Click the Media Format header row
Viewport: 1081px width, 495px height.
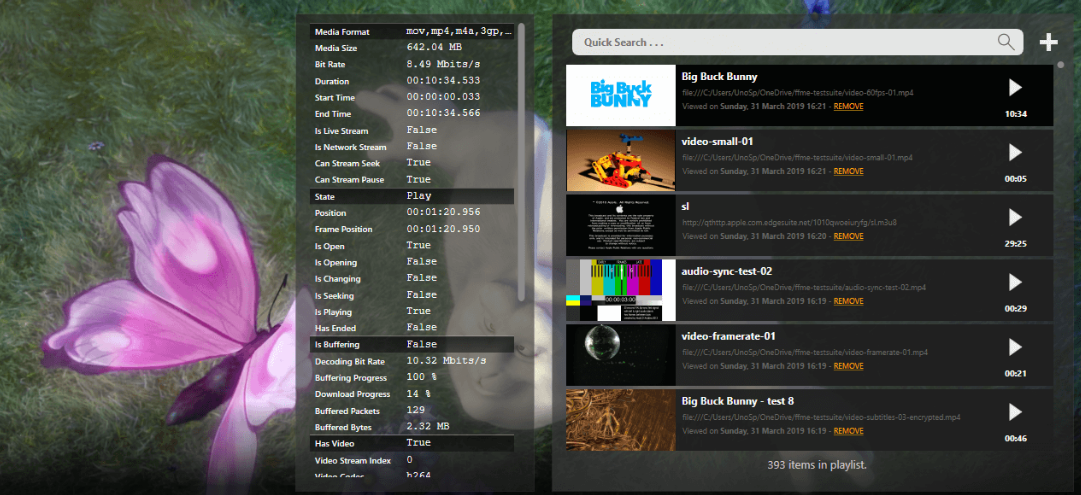tap(412, 30)
